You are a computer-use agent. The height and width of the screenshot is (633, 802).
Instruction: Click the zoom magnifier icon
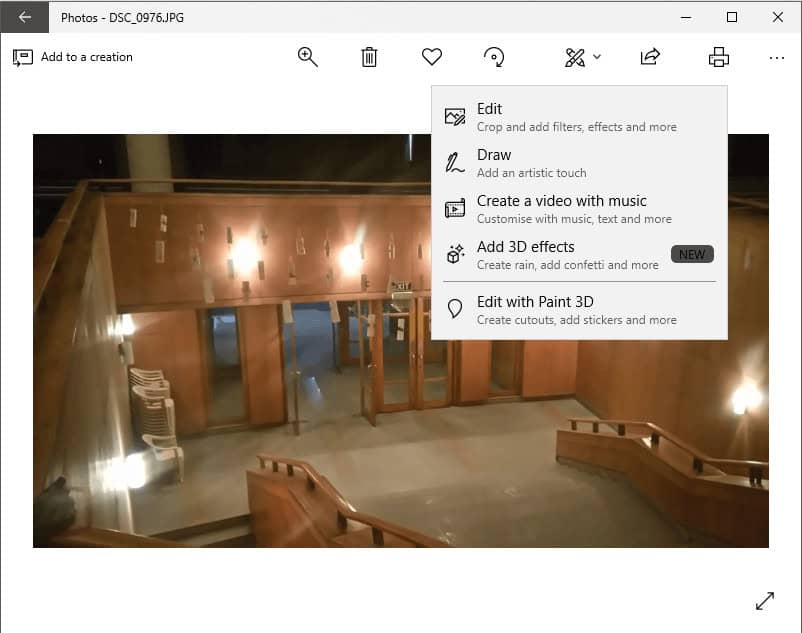(308, 57)
